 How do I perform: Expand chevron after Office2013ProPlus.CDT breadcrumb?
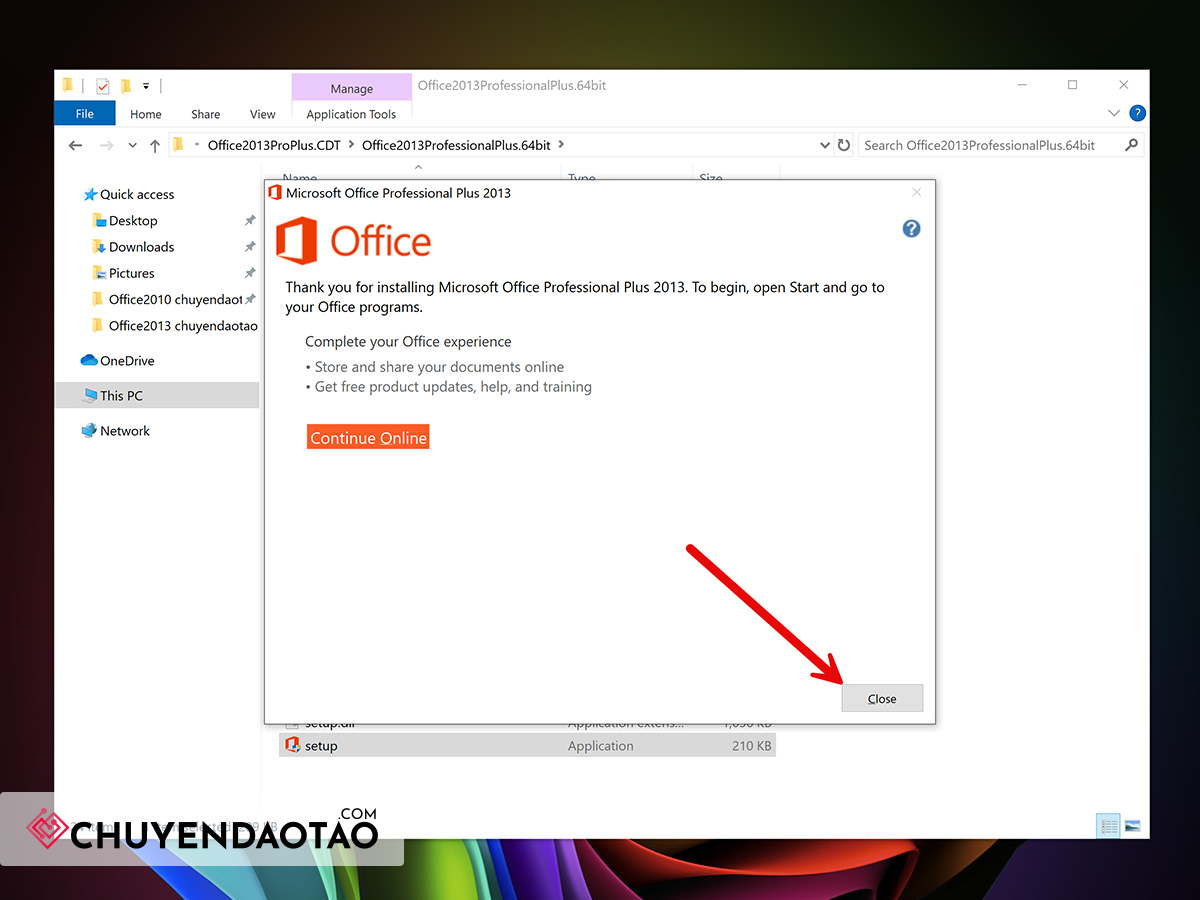pyautogui.click(x=351, y=145)
